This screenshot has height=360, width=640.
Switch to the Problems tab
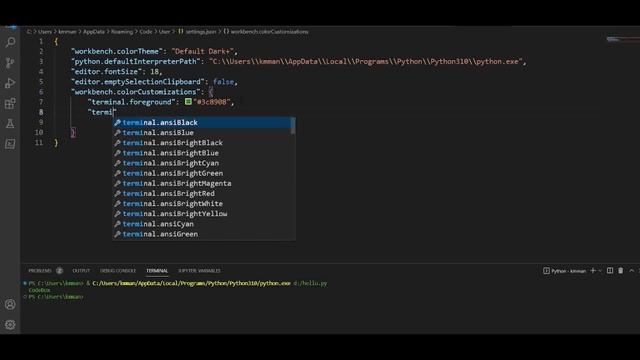tap(40, 271)
